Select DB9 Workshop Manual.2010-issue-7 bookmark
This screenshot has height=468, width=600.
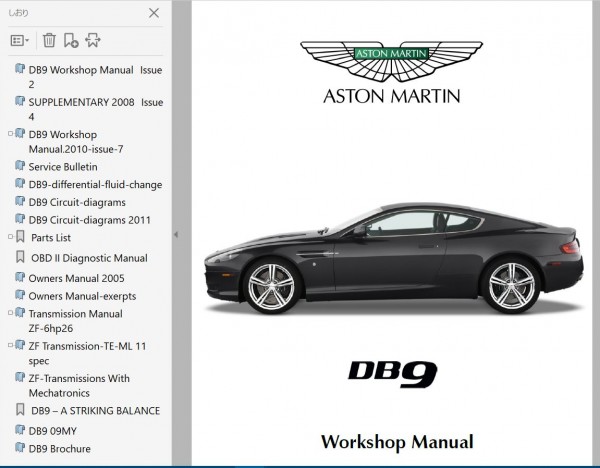76,142
